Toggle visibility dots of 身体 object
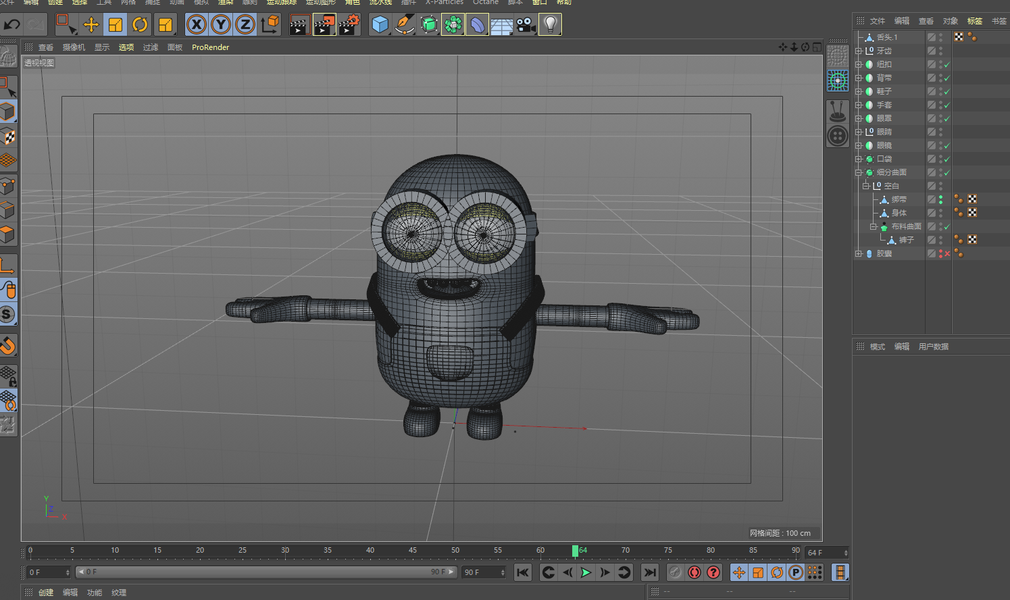This screenshot has height=600, width=1010. pos(940,213)
